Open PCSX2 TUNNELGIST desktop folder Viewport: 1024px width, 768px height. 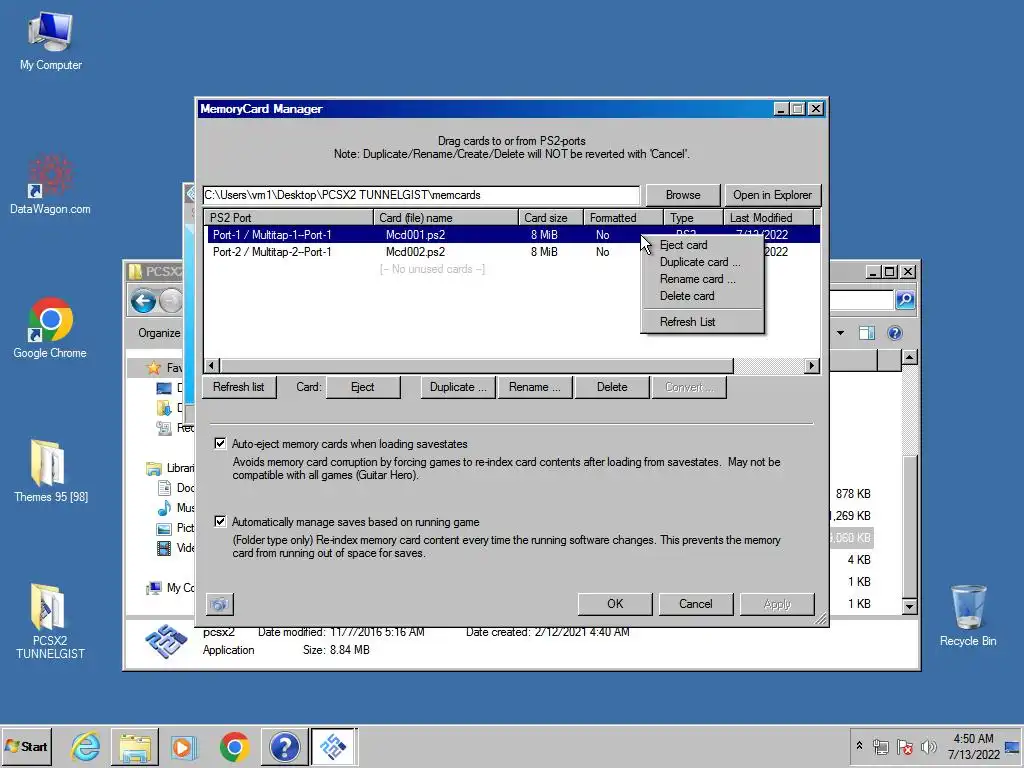(50, 621)
